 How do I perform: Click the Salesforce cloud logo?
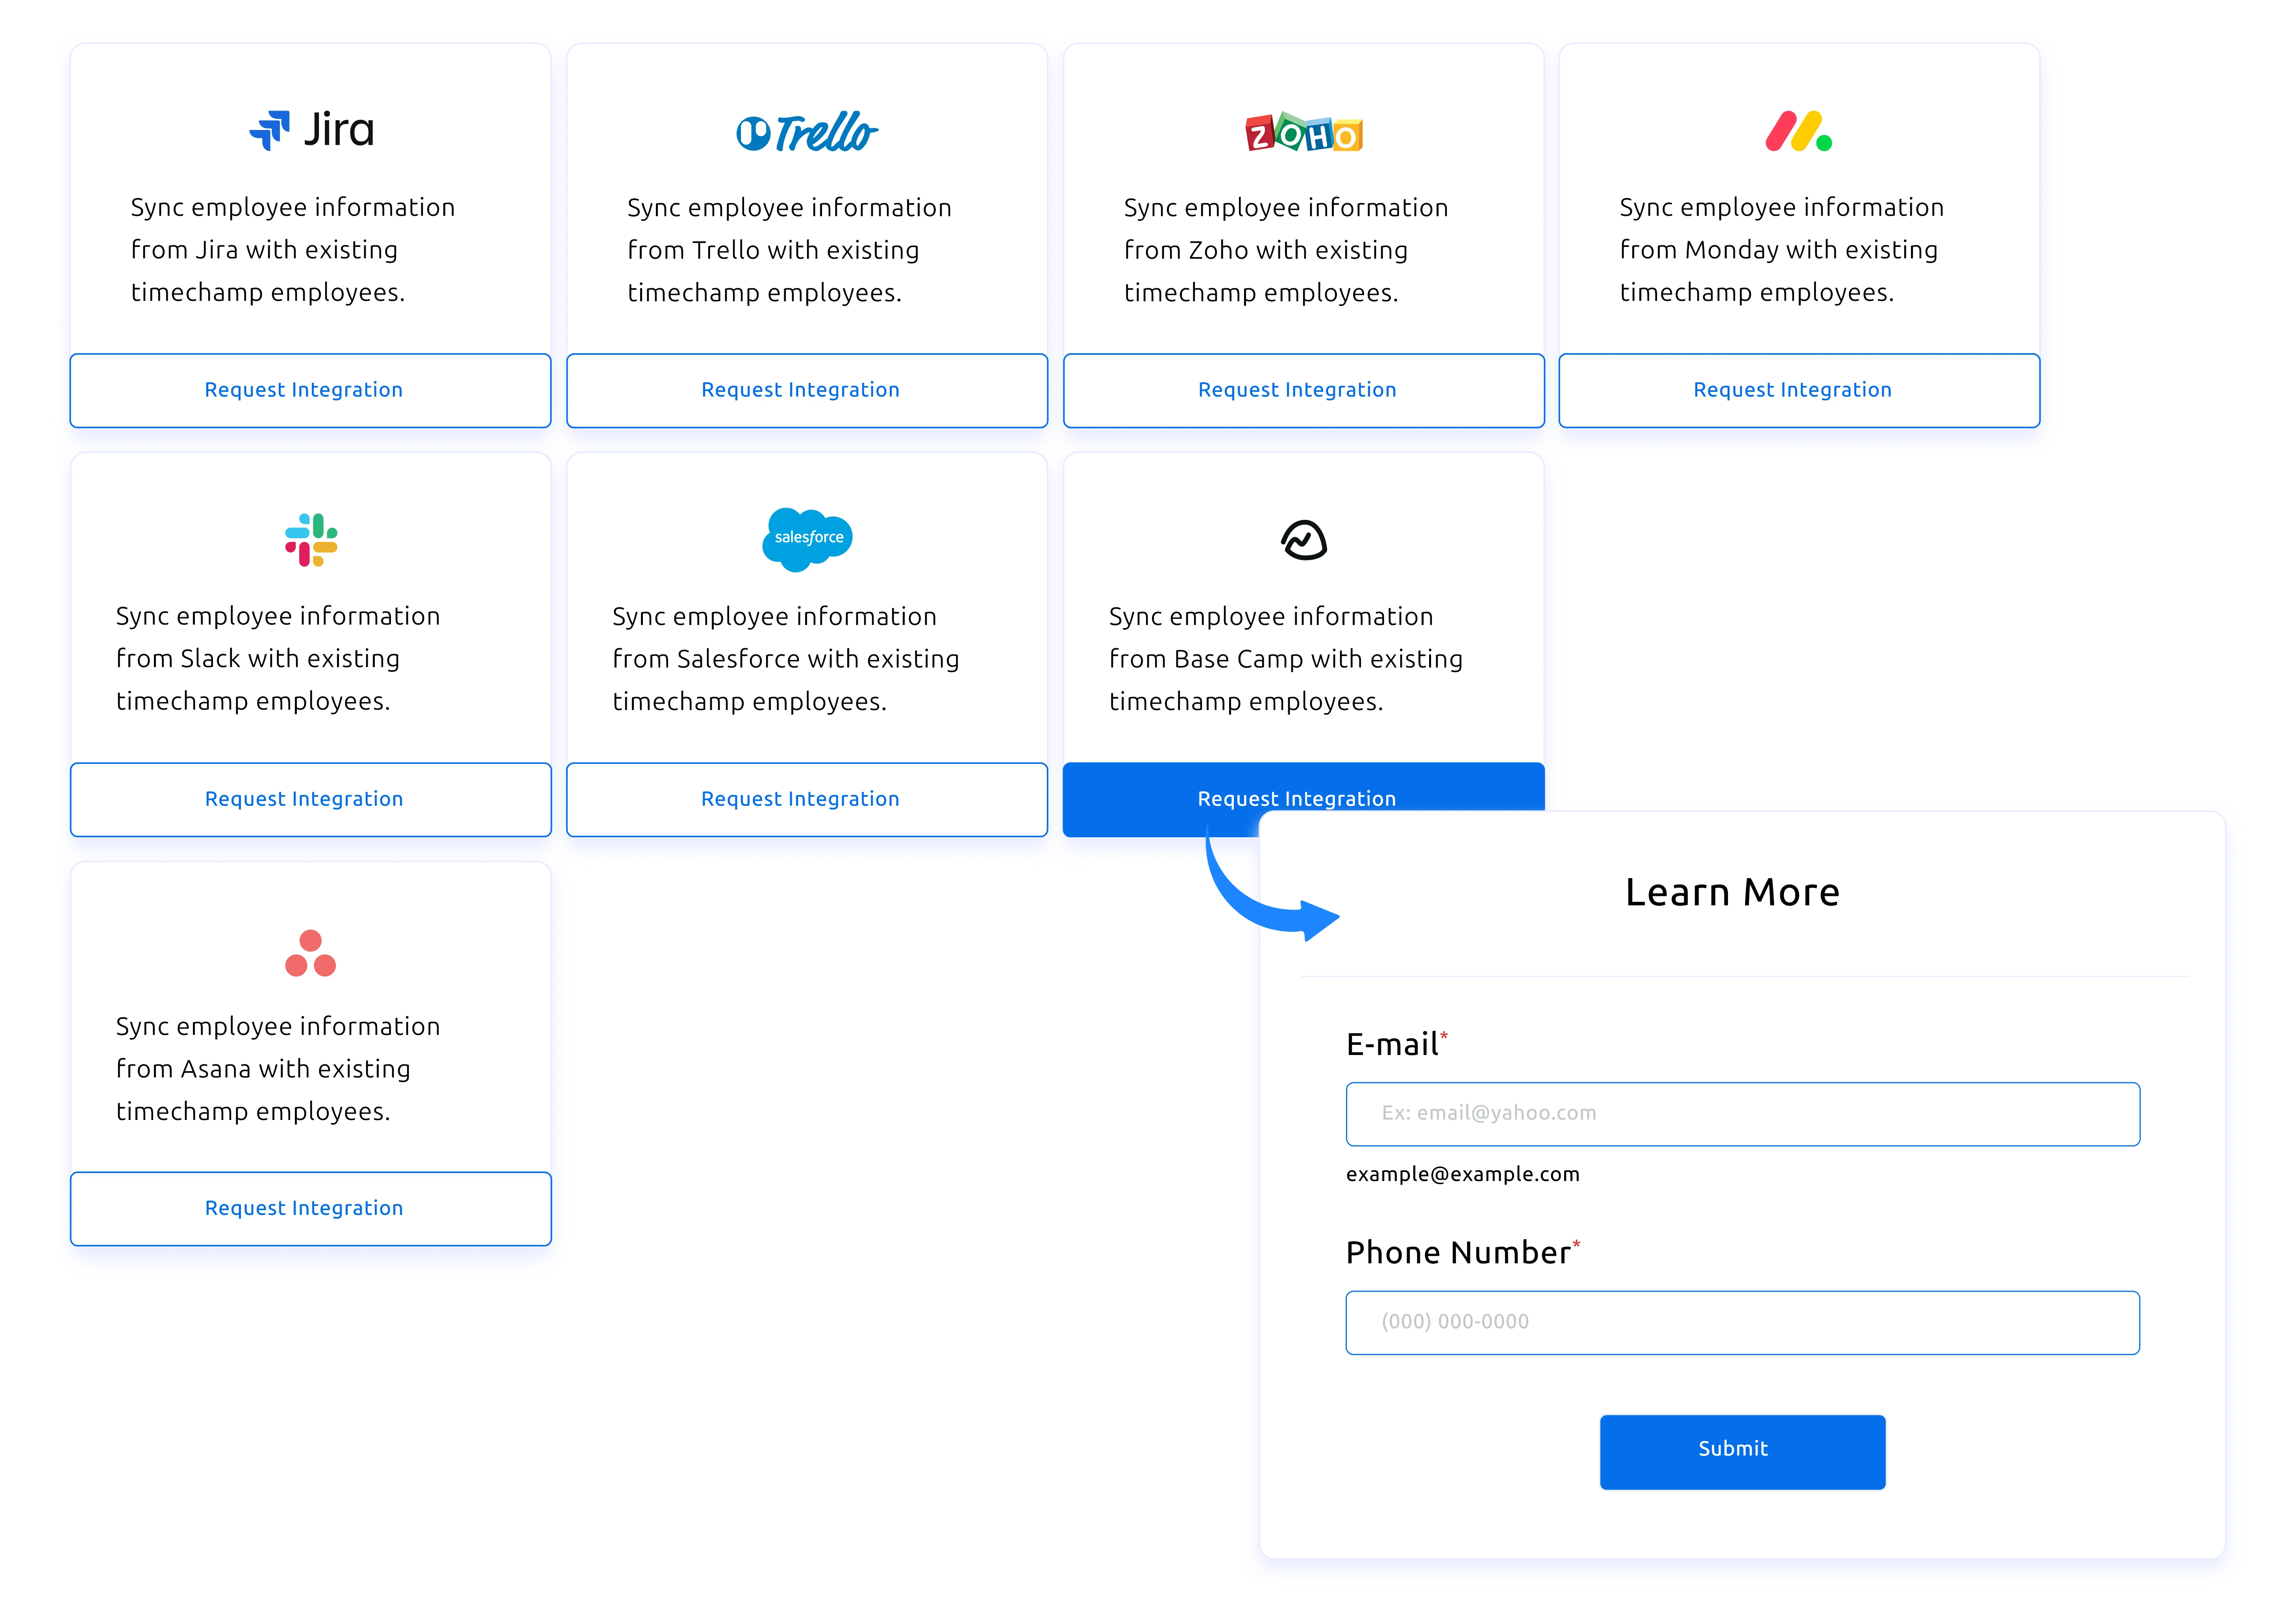pyautogui.click(x=807, y=539)
